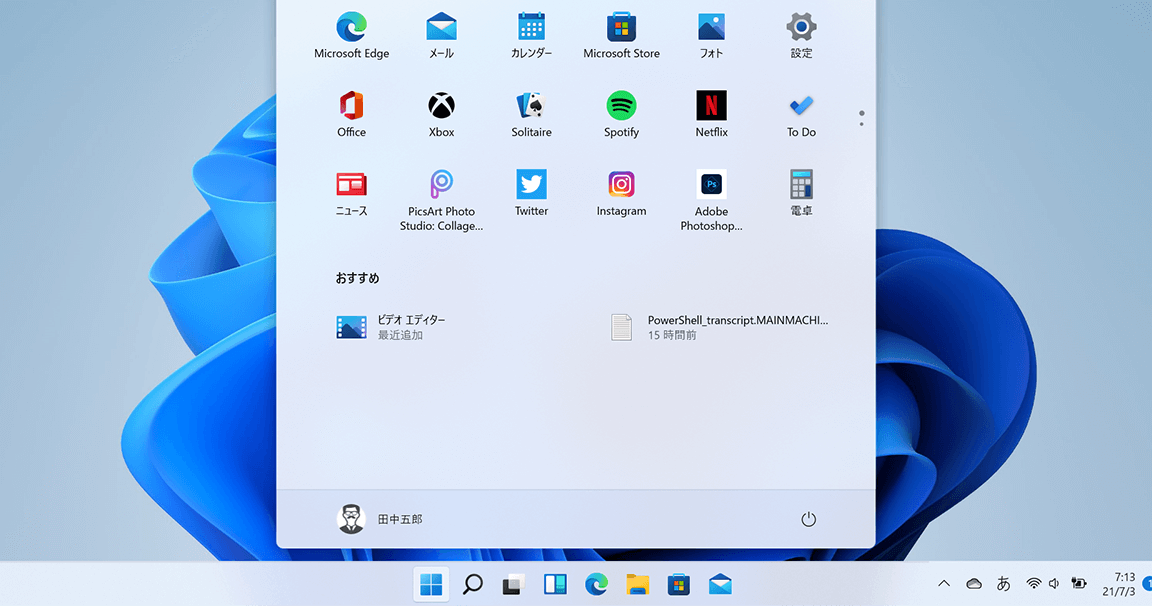The width and height of the screenshot is (1152, 606).
Task: Open Microsoft Store from the taskbar
Action: coord(679,585)
